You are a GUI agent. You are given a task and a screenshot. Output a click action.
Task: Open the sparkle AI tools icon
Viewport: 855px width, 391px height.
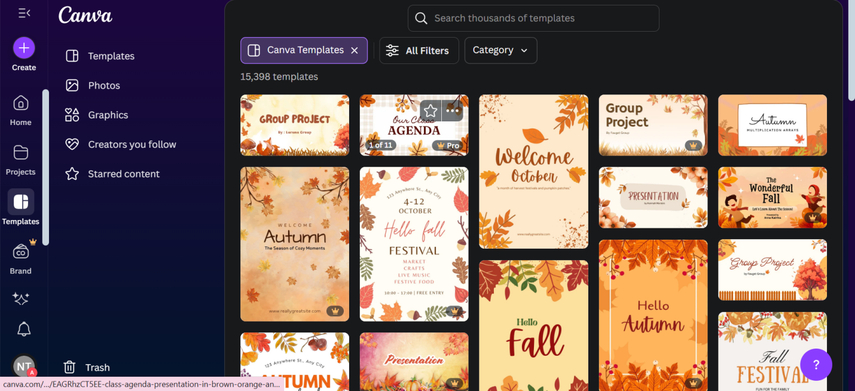(21, 298)
